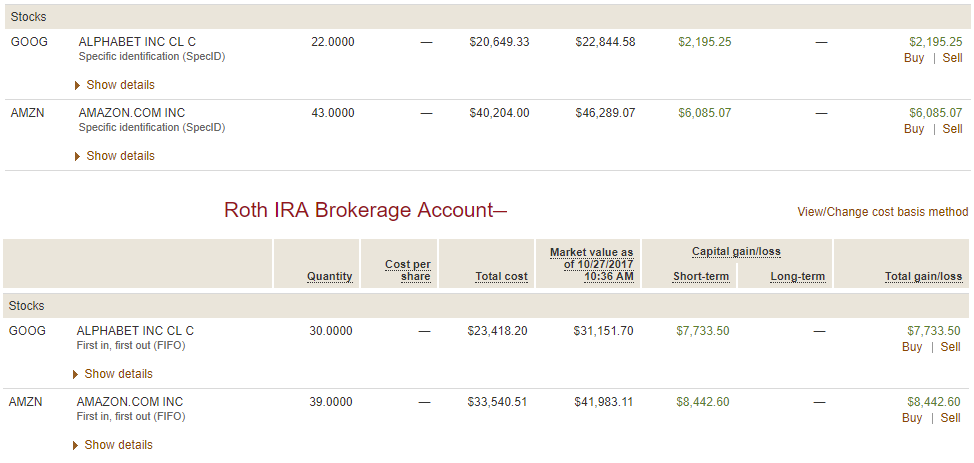Select total cost $23,418.20
The width and height of the screenshot is (974, 463).
[x=498, y=331]
